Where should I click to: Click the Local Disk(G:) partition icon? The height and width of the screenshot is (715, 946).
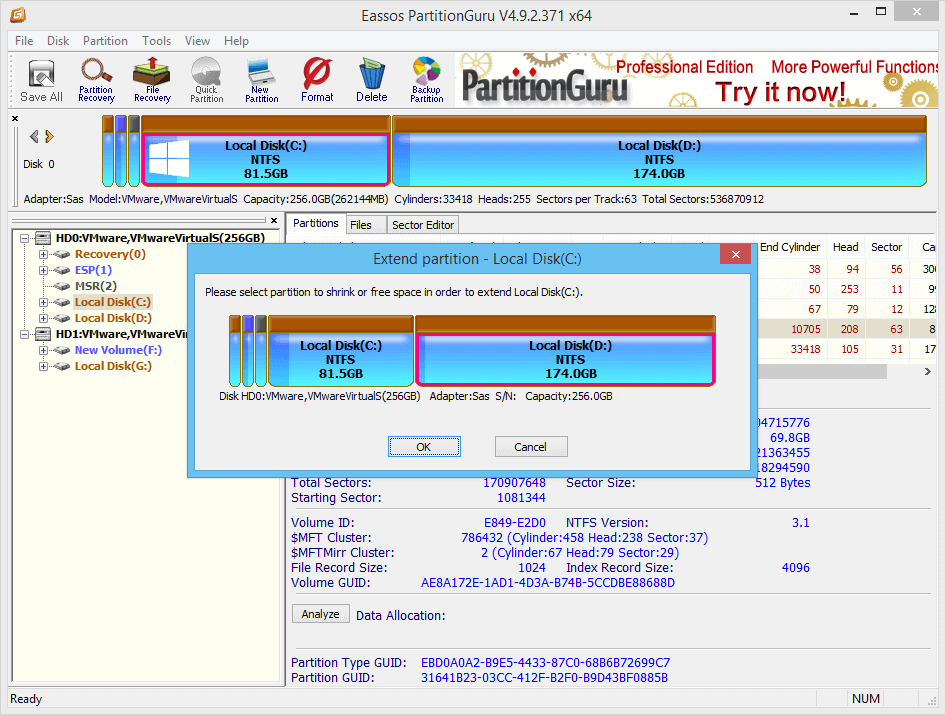click(x=62, y=366)
